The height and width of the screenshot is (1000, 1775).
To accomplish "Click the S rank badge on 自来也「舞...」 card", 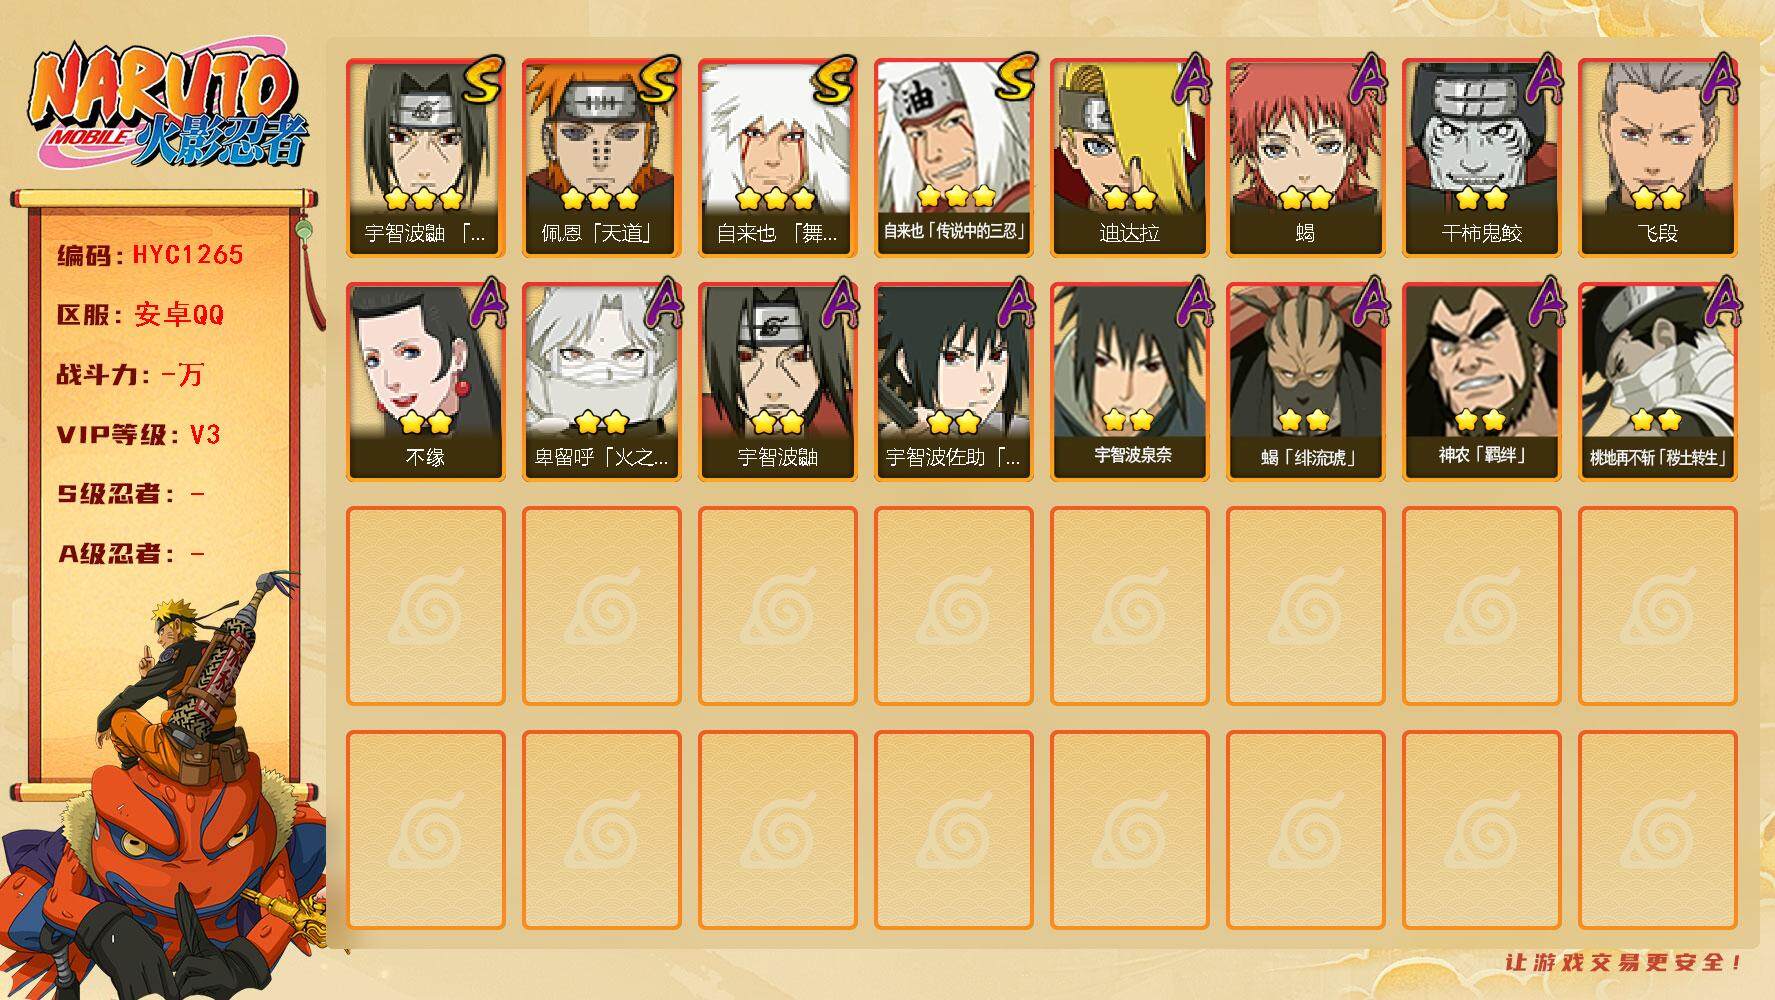I will coord(833,79).
